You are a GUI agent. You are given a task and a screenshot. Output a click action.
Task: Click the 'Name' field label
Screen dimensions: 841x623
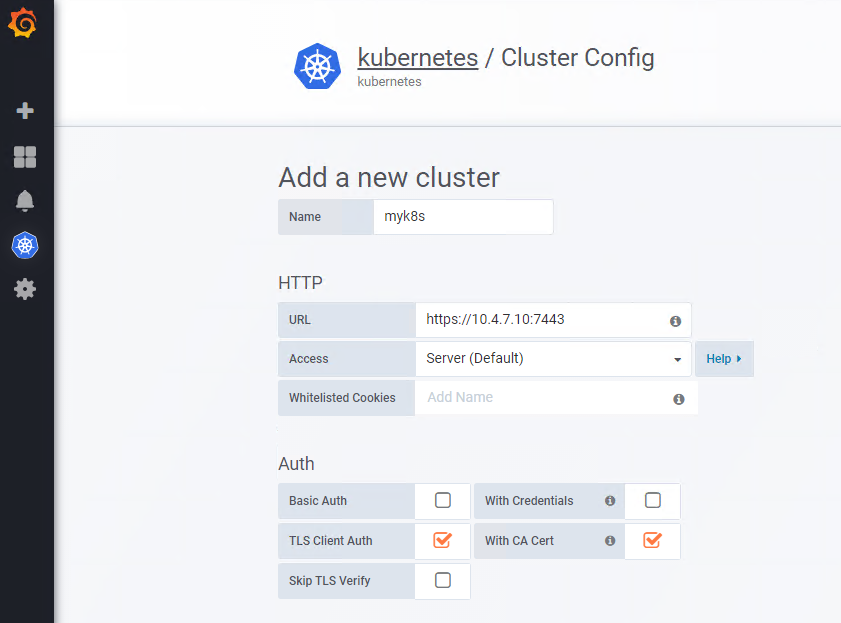coord(305,217)
